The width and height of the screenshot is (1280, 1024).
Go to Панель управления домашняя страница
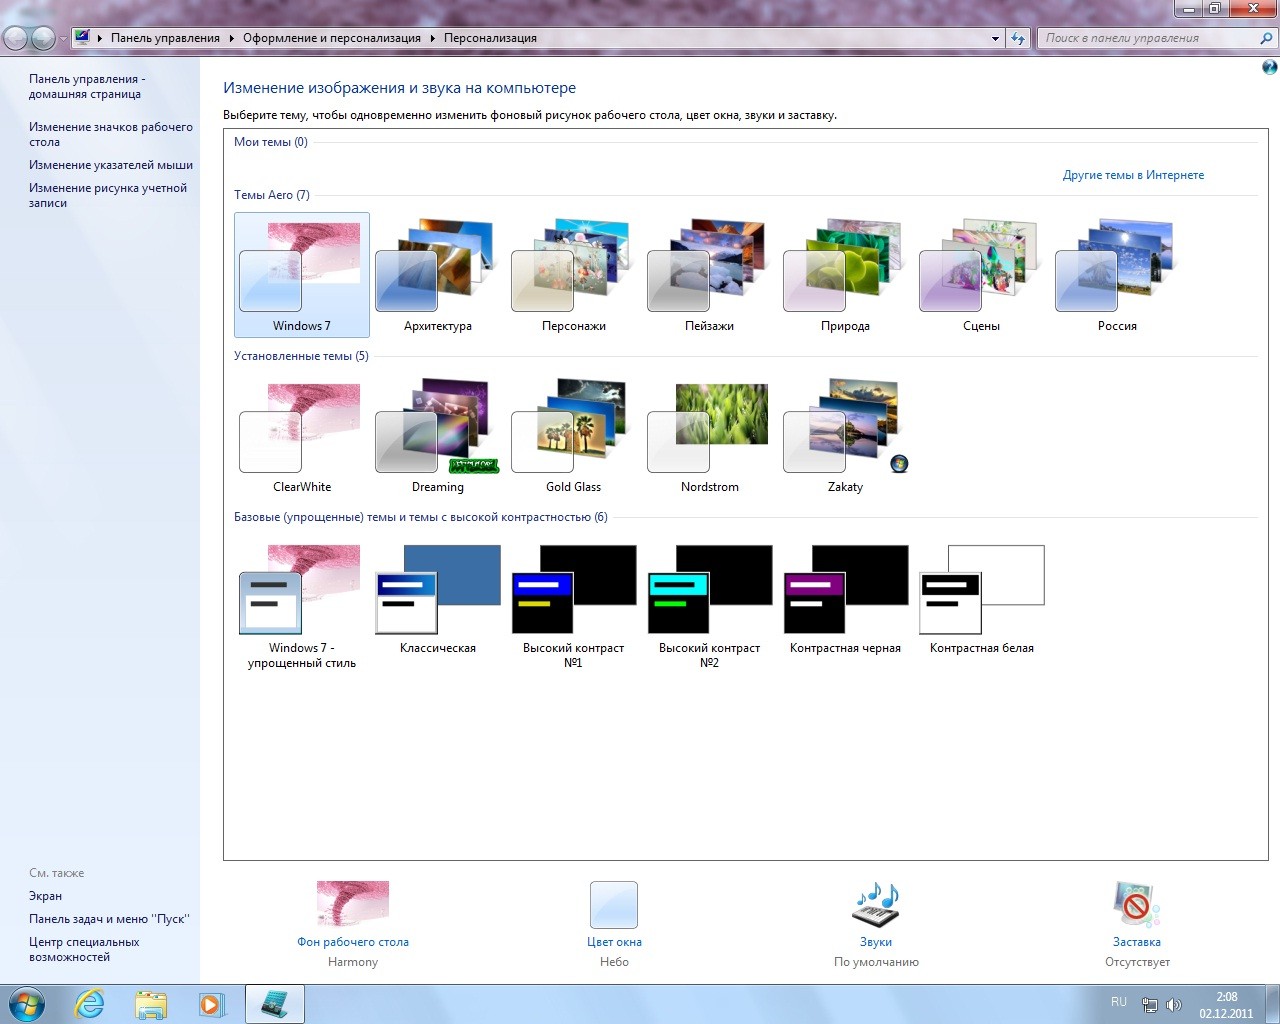point(87,86)
